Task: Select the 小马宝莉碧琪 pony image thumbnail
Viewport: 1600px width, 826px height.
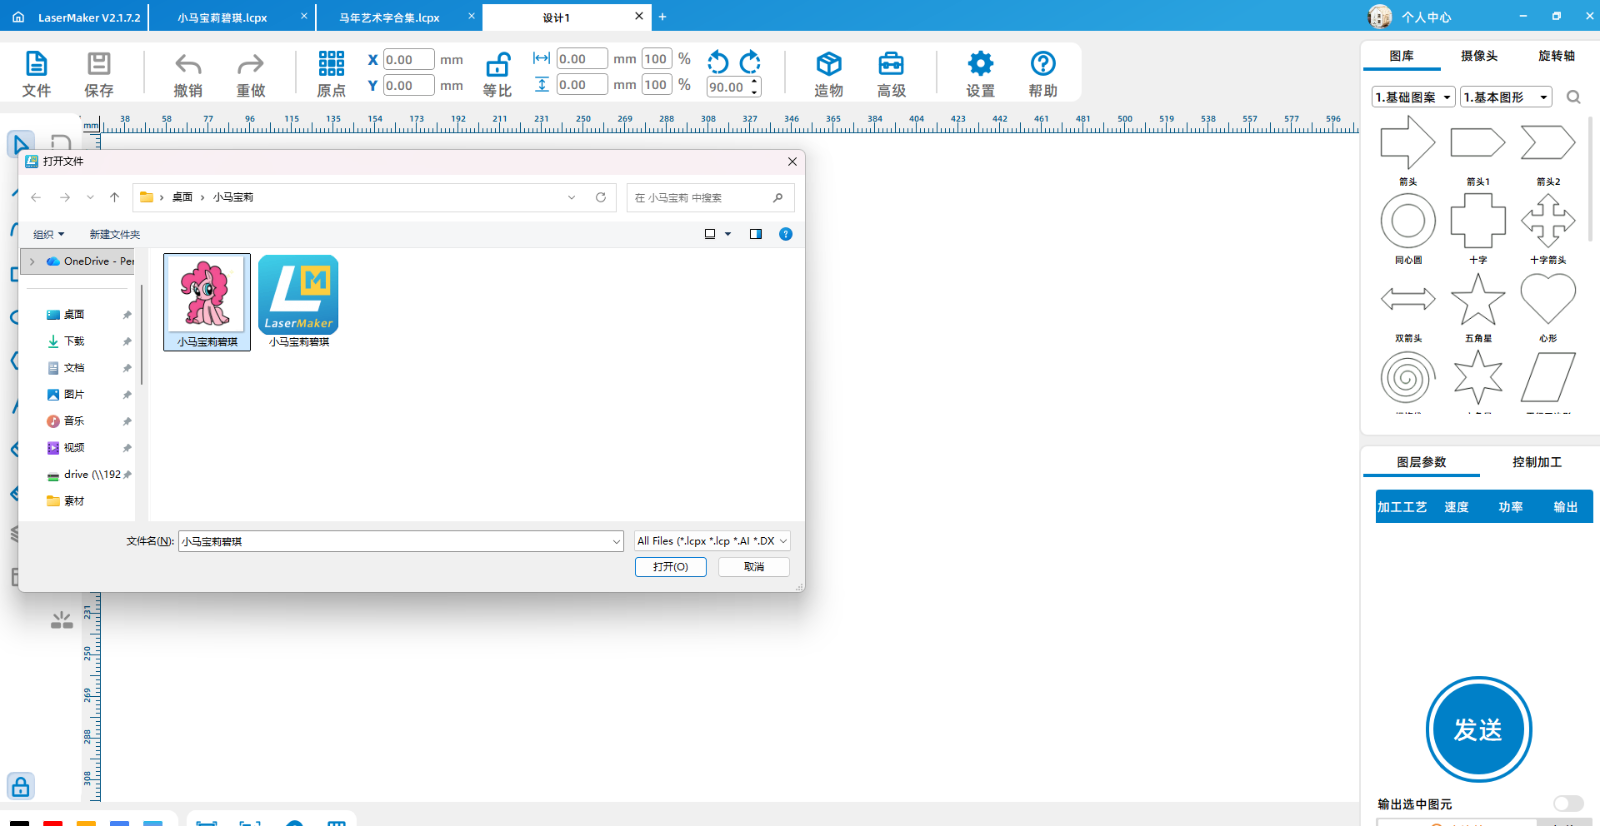Action: point(207,295)
